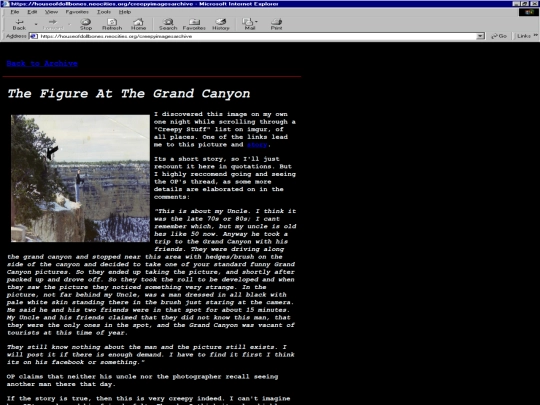Open the Search pane
This screenshot has width=540, height=405.
[x=168, y=24]
